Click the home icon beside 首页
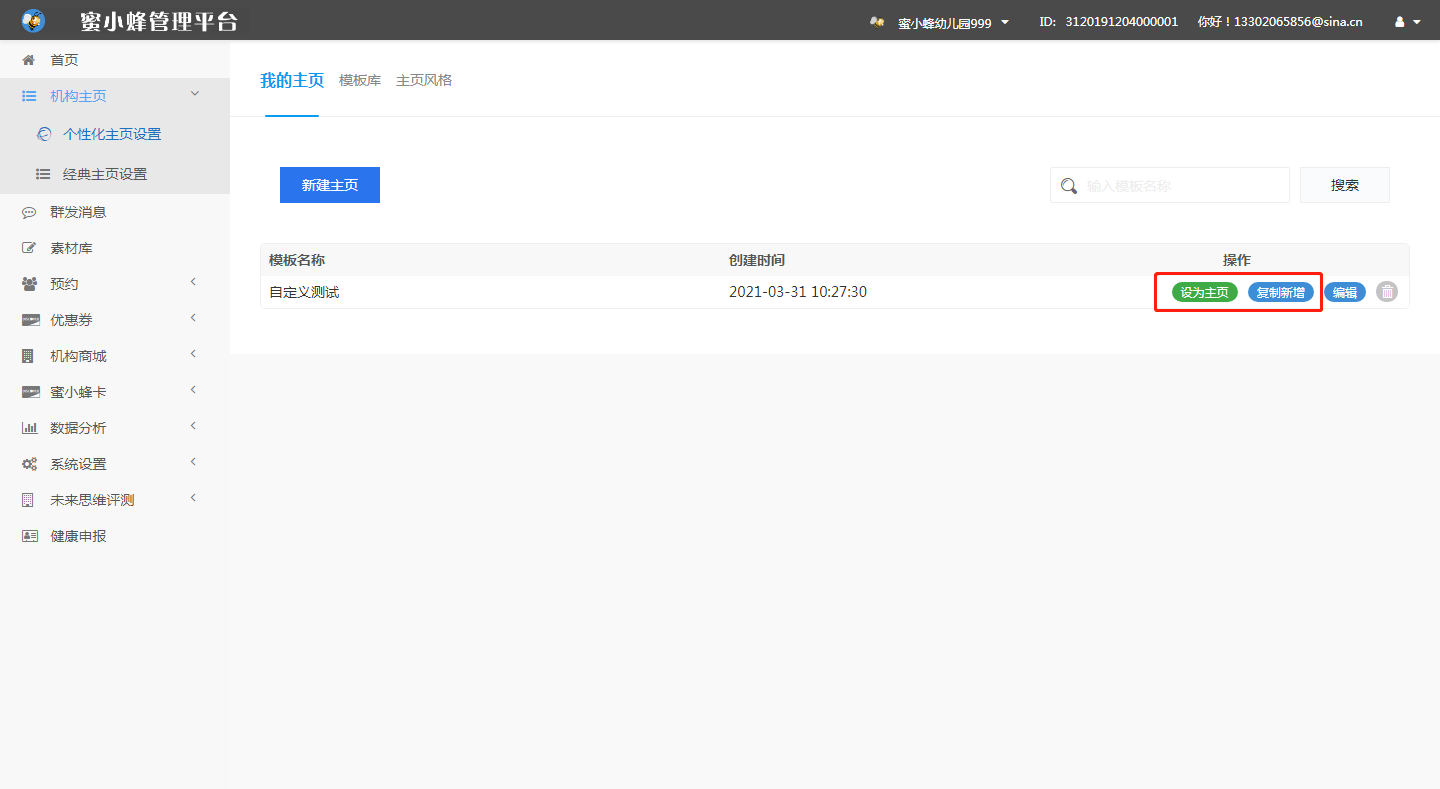The width and height of the screenshot is (1440, 789). tap(29, 60)
